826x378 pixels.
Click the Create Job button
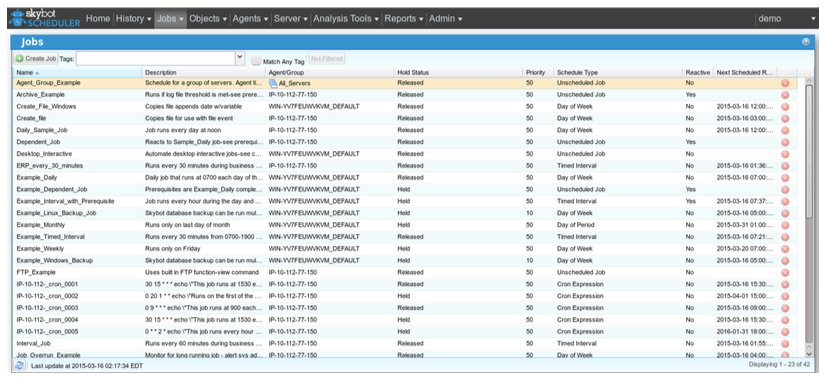(x=36, y=58)
